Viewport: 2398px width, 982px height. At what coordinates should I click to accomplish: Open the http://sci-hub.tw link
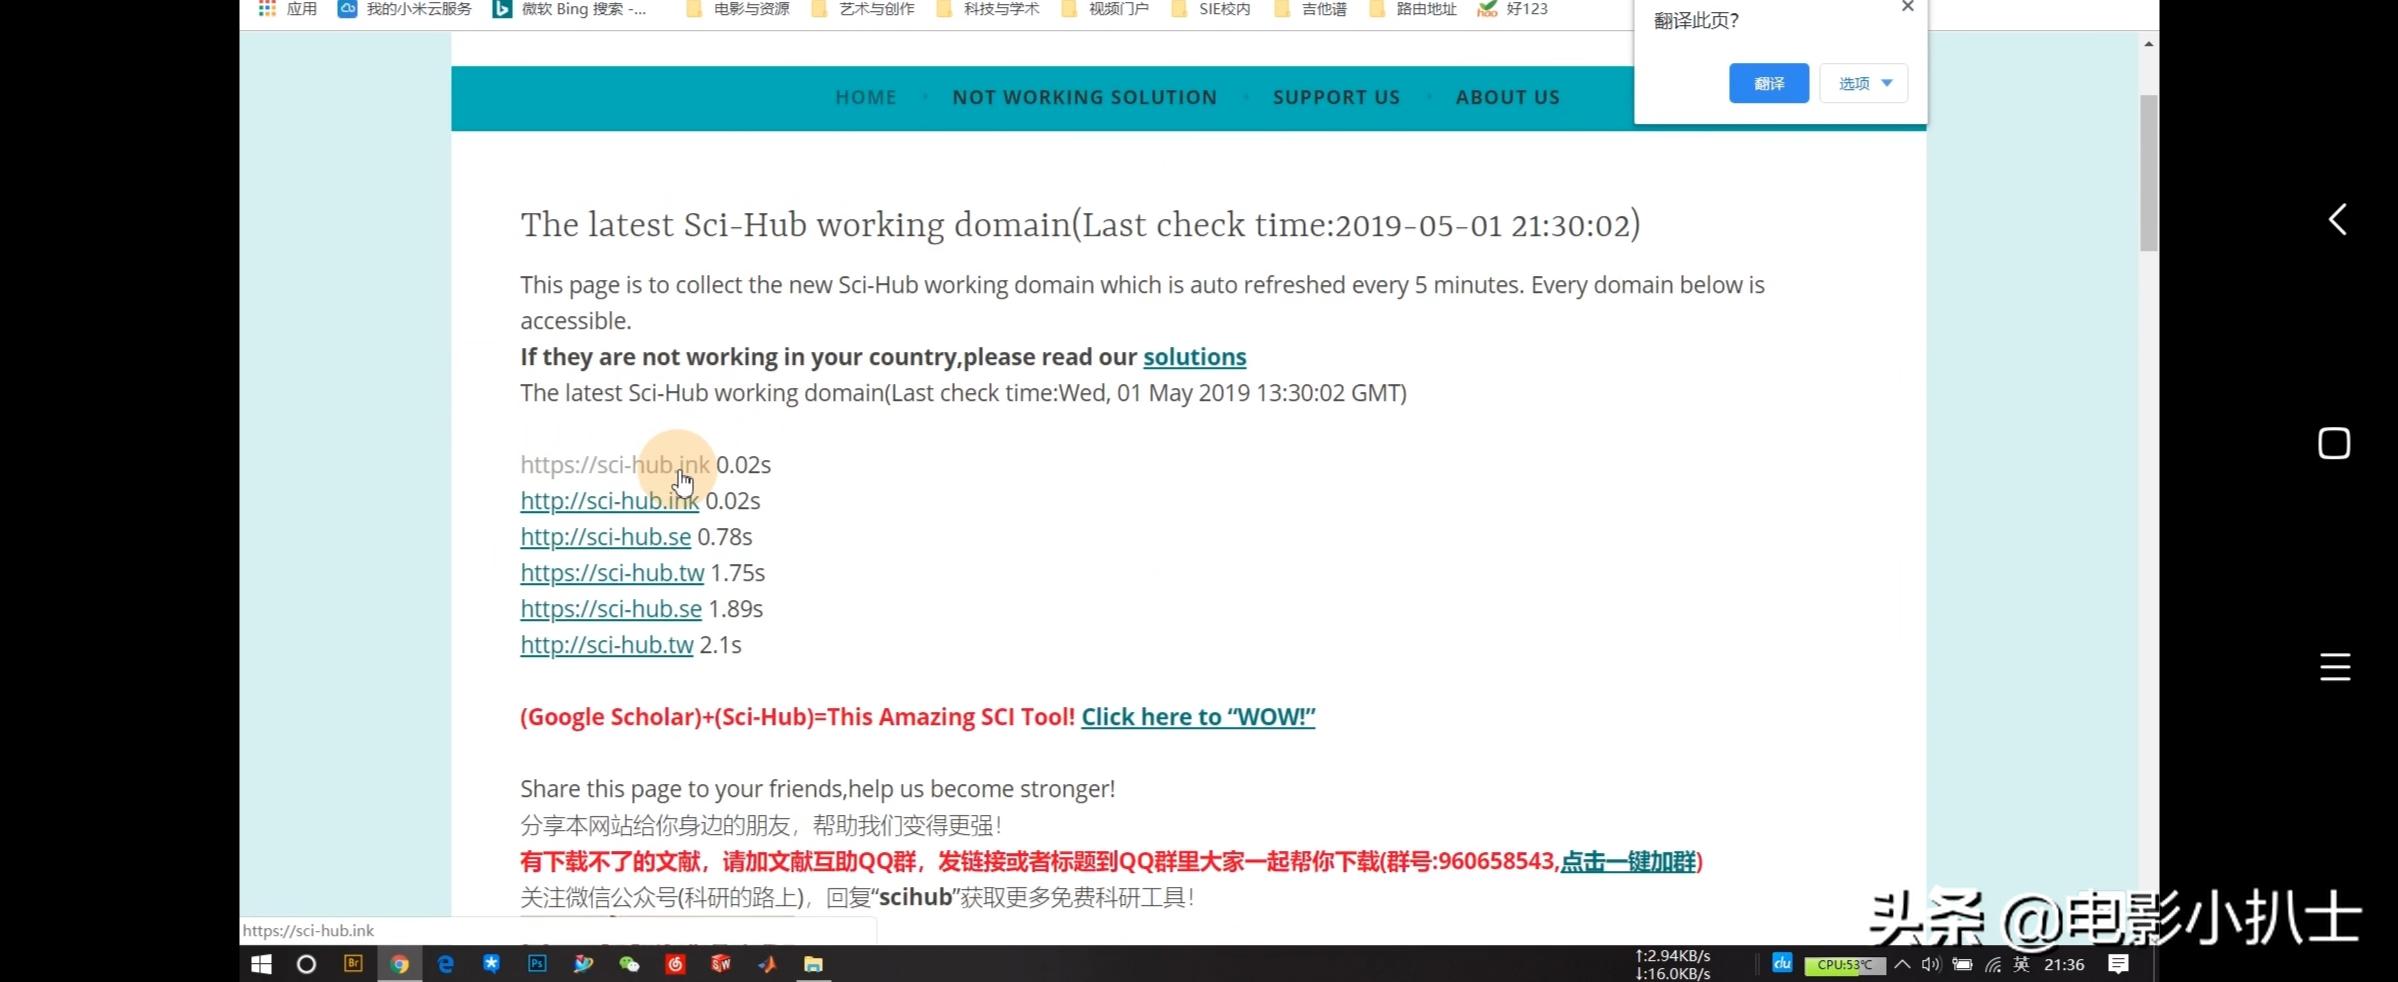(x=607, y=645)
